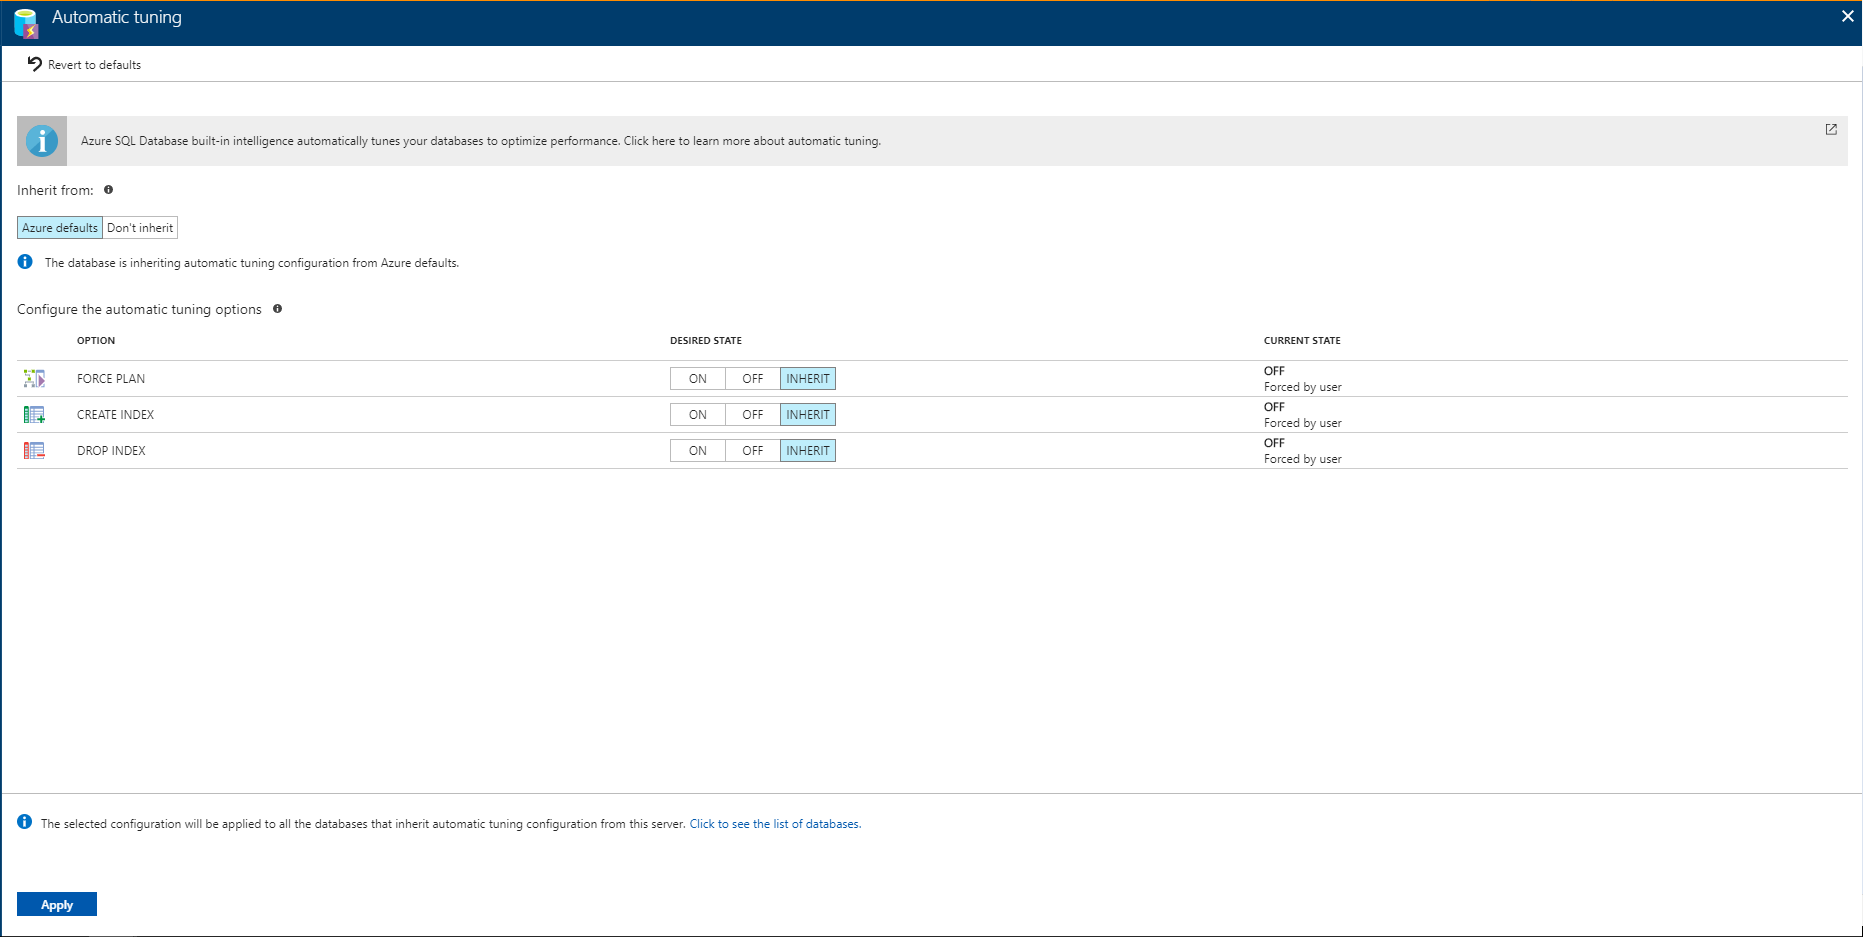The width and height of the screenshot is (1863, 937).
Task: Click the info icon near the bottom configuration notice
Action: coord(24,821)
